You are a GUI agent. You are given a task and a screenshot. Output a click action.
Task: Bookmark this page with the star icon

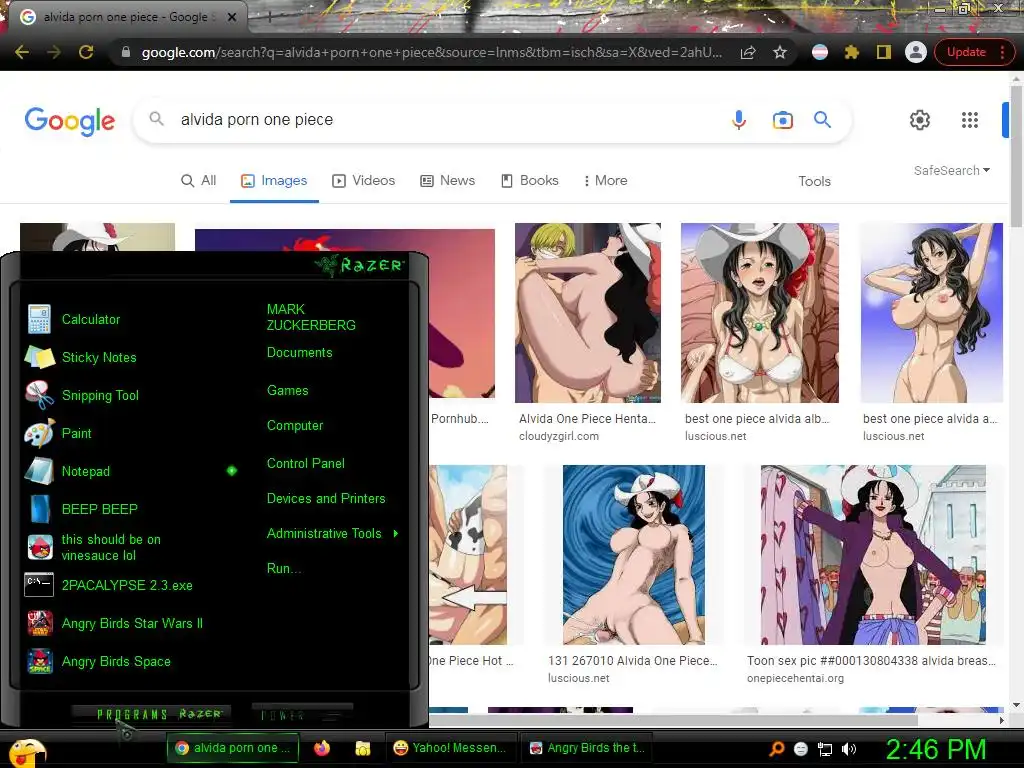click(780, 52)
